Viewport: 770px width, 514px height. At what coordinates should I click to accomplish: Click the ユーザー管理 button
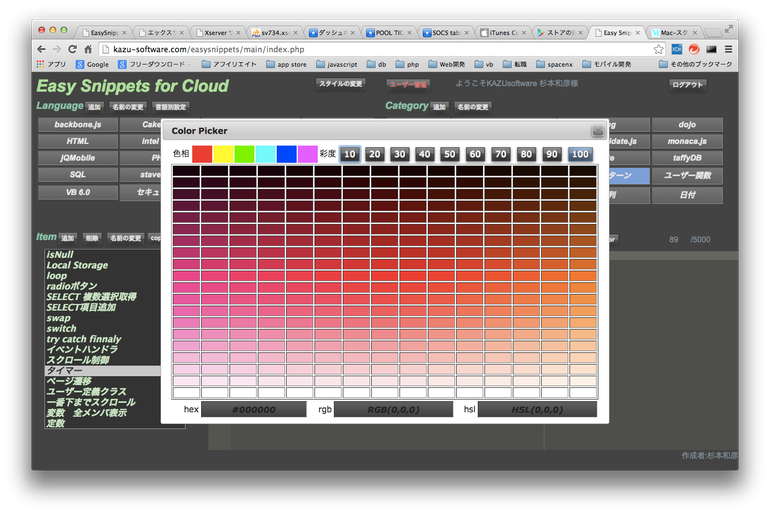[x=408, y=85]
